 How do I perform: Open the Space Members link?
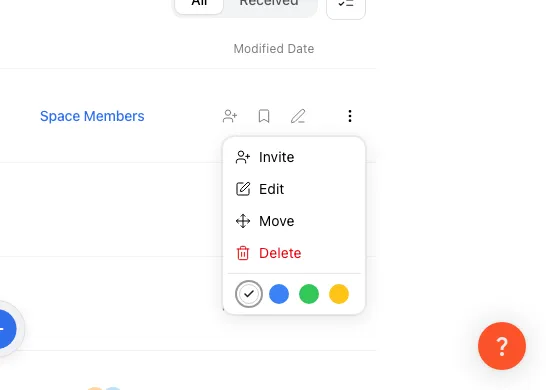click(92, 116)
